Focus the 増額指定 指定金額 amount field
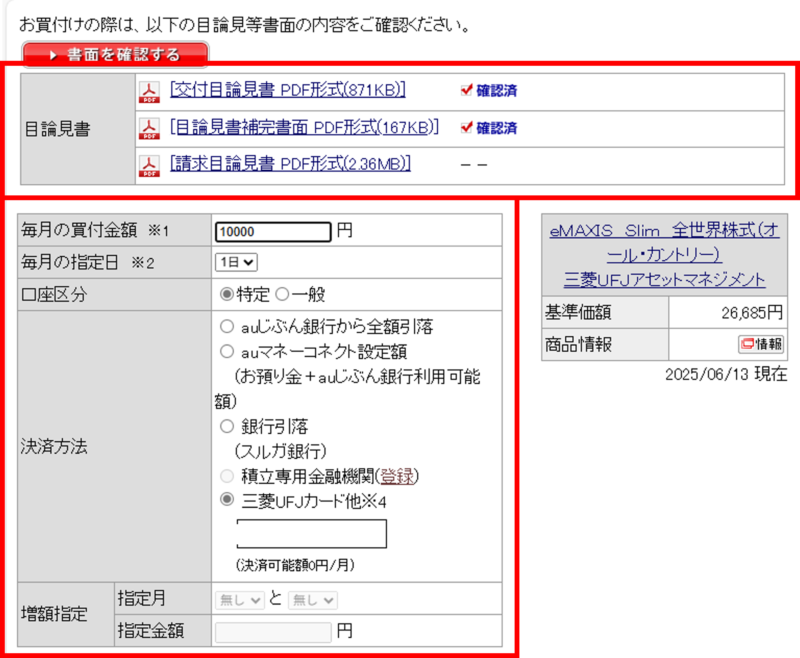Screen dimensions: 800x658 [273, 632]
